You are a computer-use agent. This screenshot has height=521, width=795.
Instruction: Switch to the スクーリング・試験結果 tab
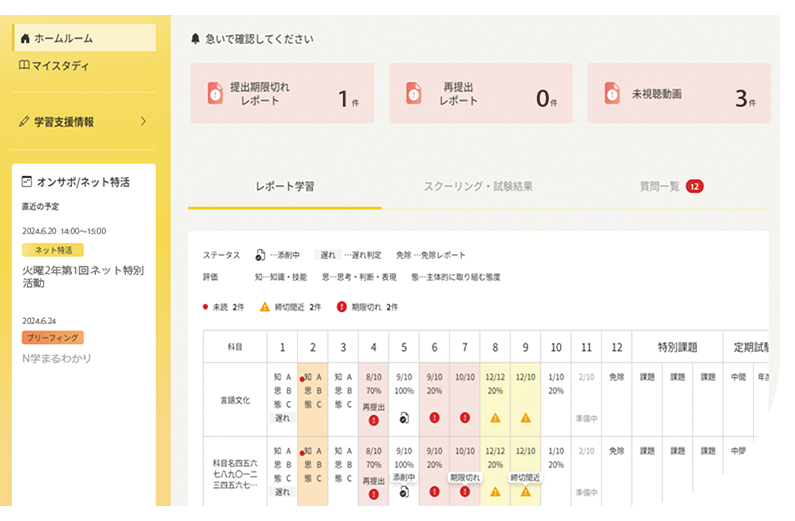tap(478, 186)
